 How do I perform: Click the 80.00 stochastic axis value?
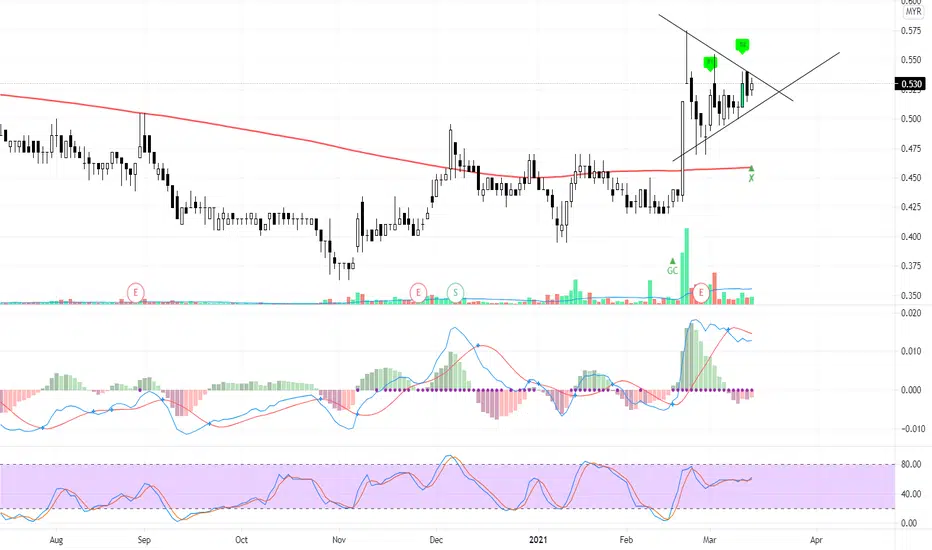pyautogui.click(x=911, y=464)
